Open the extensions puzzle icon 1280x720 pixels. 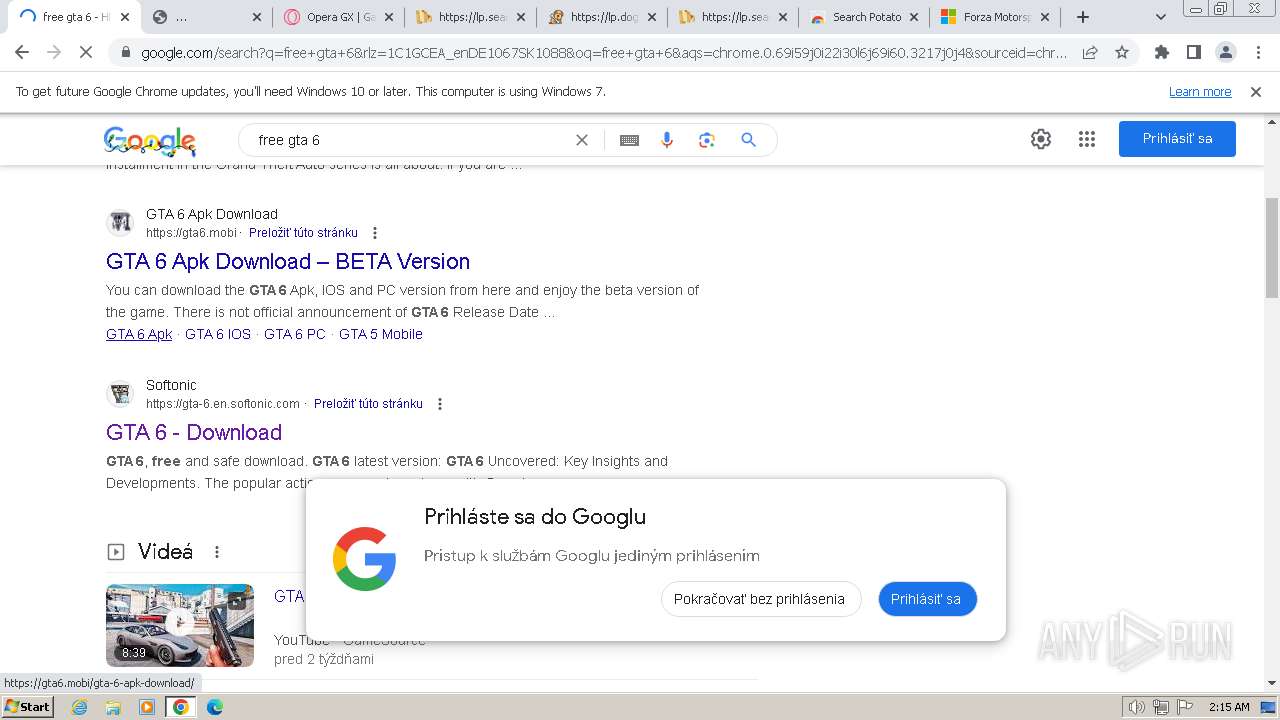click(1162, 53)
